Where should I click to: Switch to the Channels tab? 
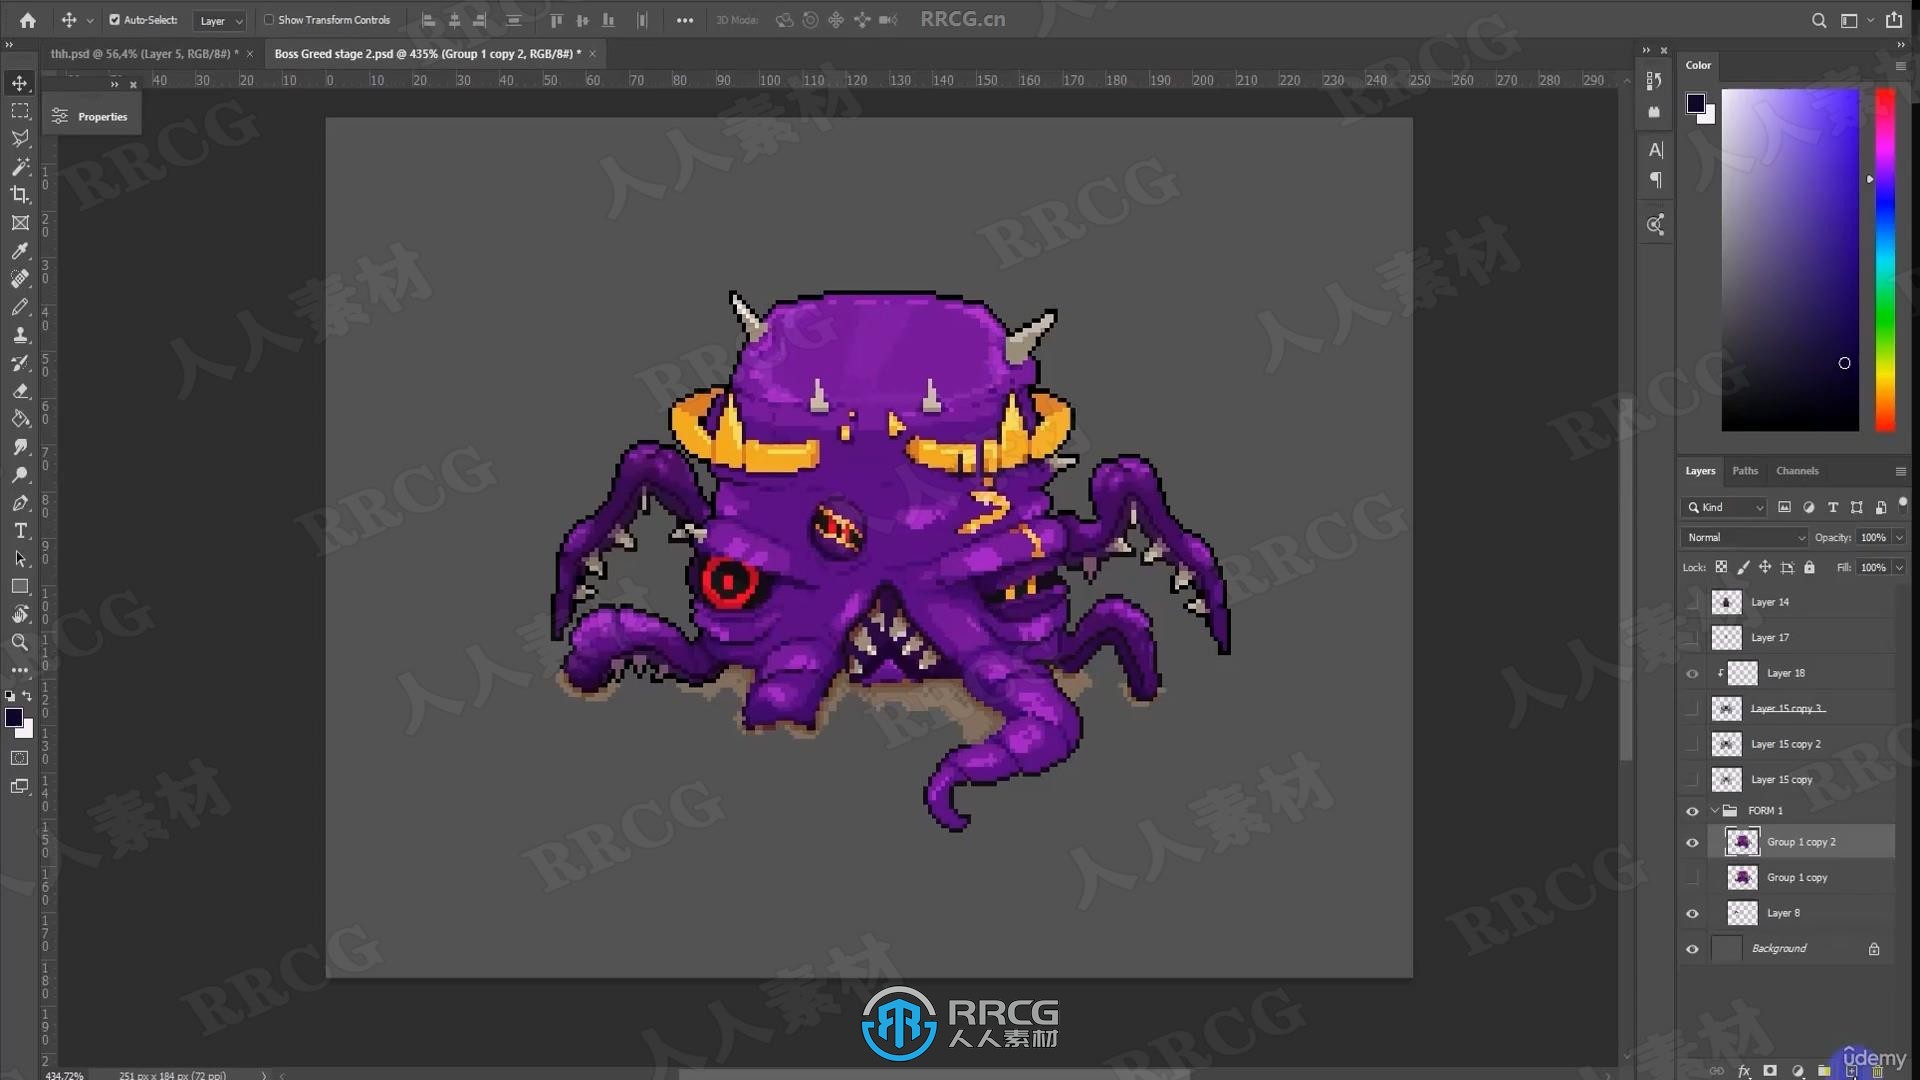(1797, 471)
